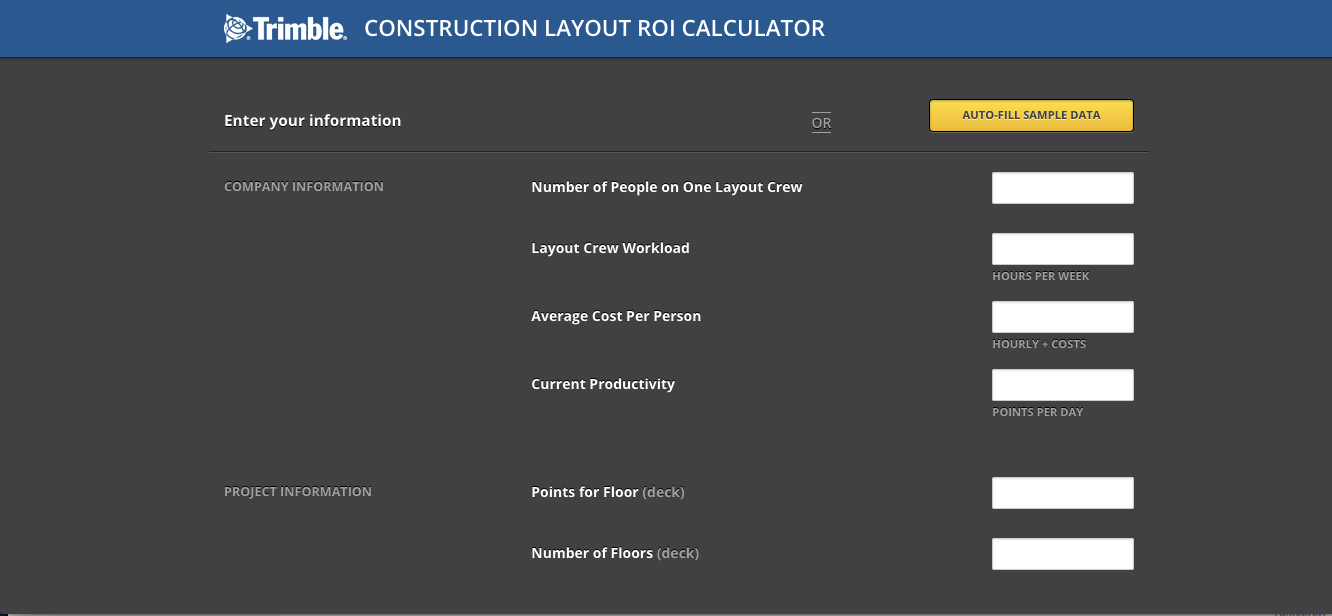
Task: Click the 'Current Productivity' label
Action: (603, 384)
